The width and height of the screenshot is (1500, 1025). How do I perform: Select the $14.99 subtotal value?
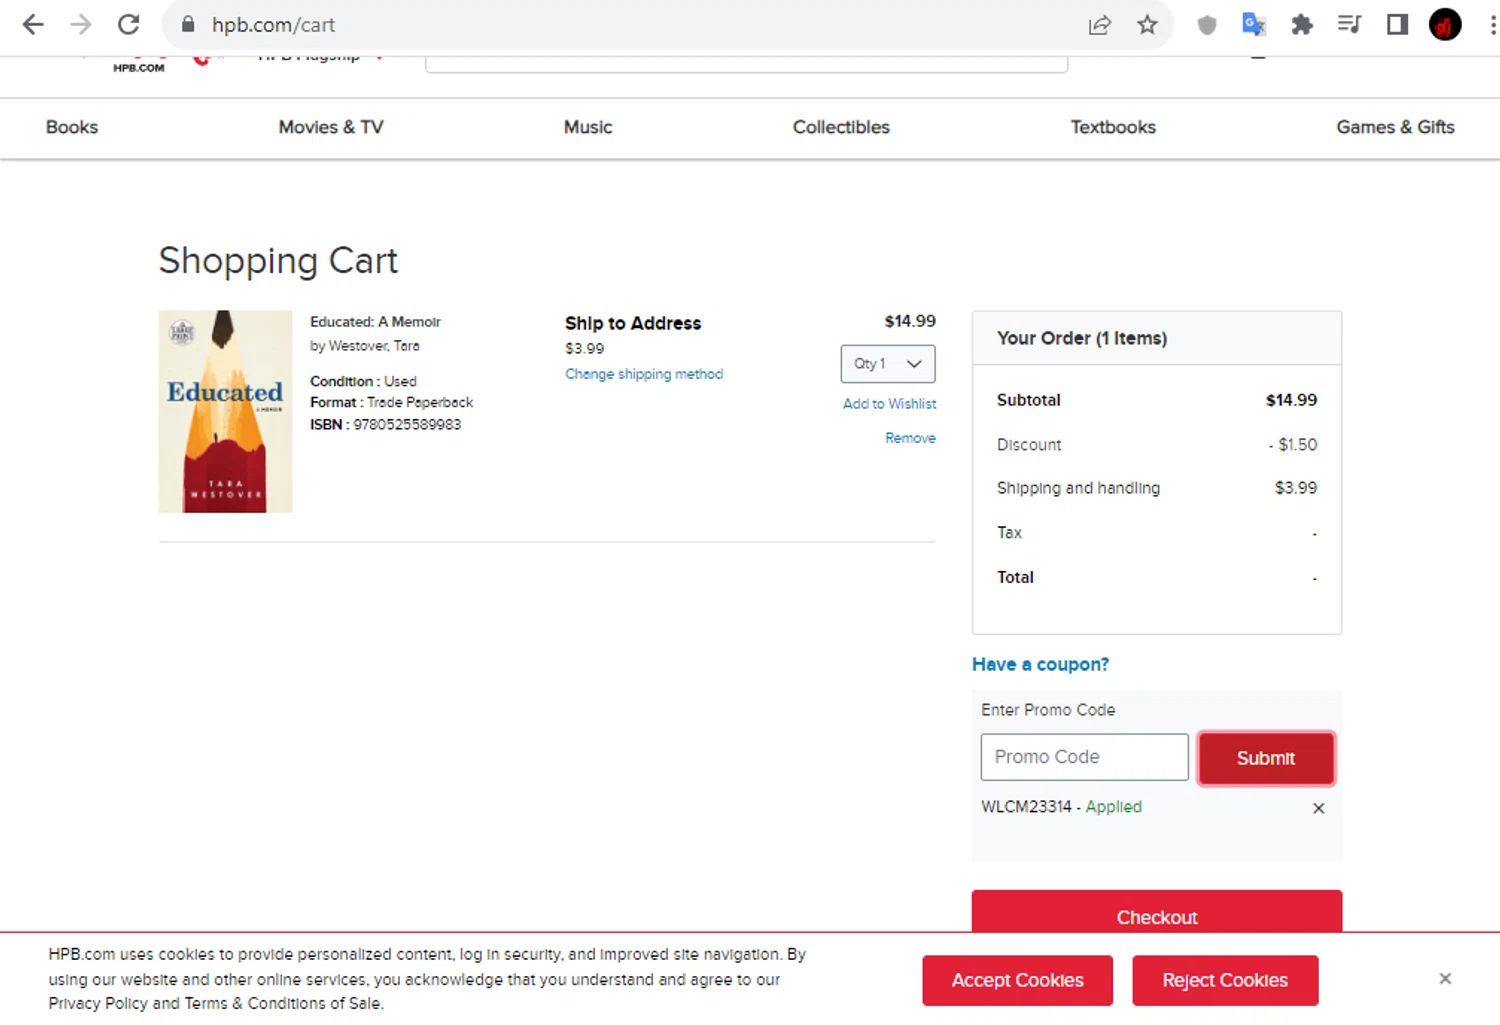[1291, 400]
